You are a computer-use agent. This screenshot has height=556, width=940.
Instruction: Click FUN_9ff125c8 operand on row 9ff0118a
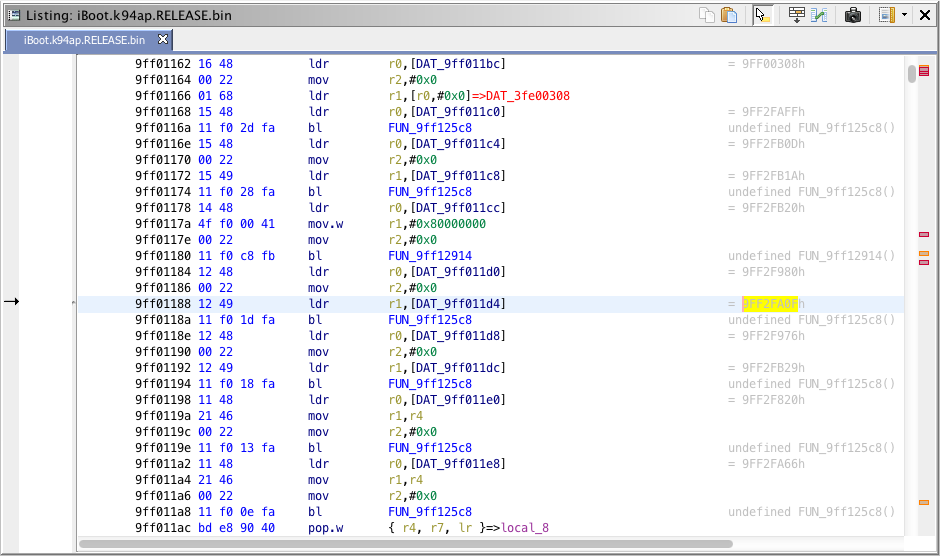pos(430,320)
